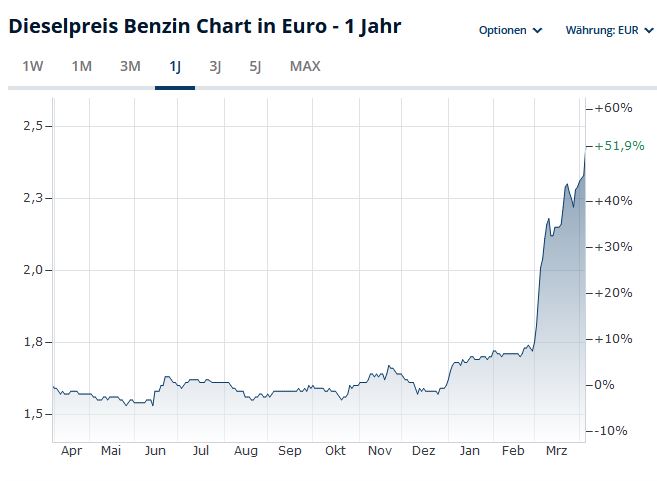Switch chart to the 3J period
The height and width of the screenshot is (481, 657).
(x=215, y=67)
